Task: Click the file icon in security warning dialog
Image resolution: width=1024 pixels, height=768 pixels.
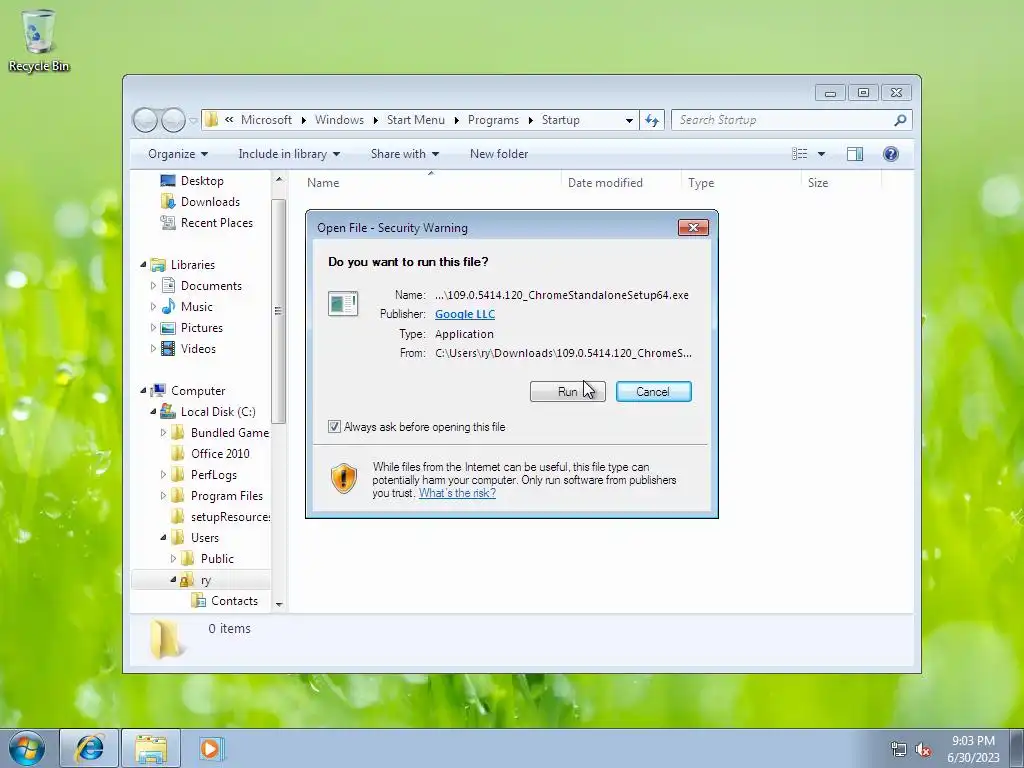Action: 343,304
